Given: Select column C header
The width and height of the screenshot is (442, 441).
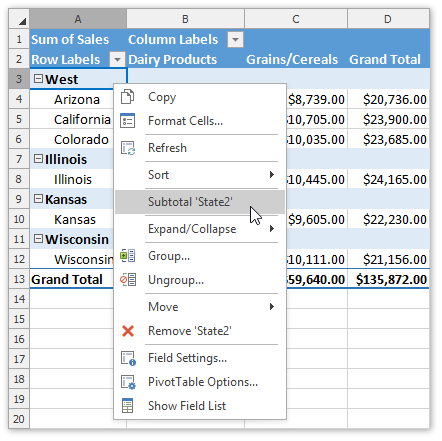Looking at the screenshot, I should point(296,19).
